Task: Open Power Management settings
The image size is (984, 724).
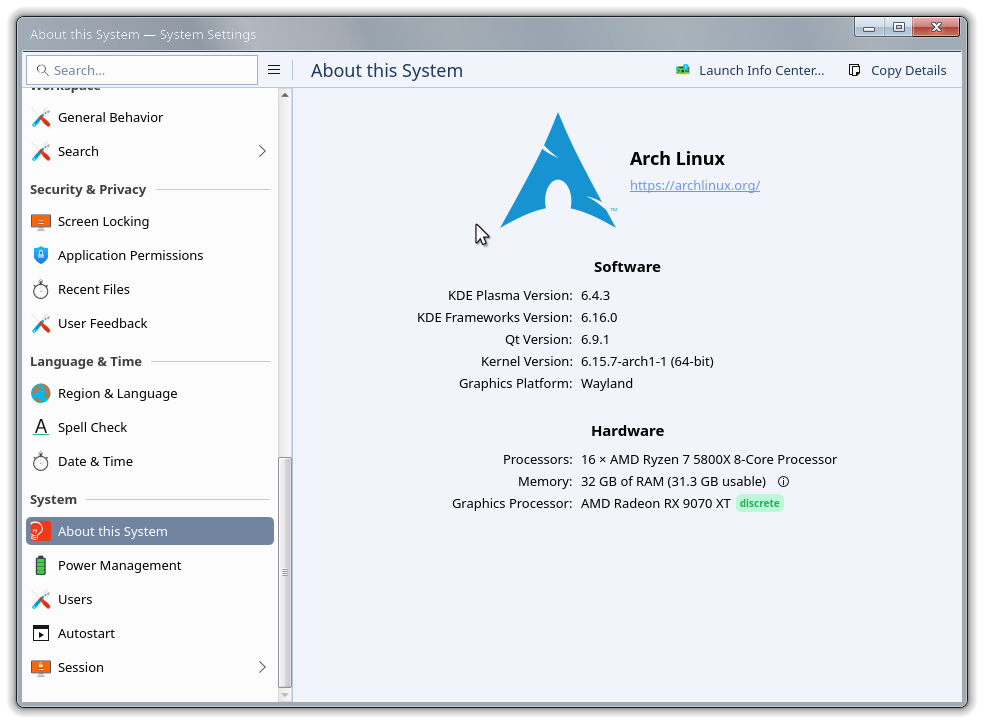Action: coord(150,565)
